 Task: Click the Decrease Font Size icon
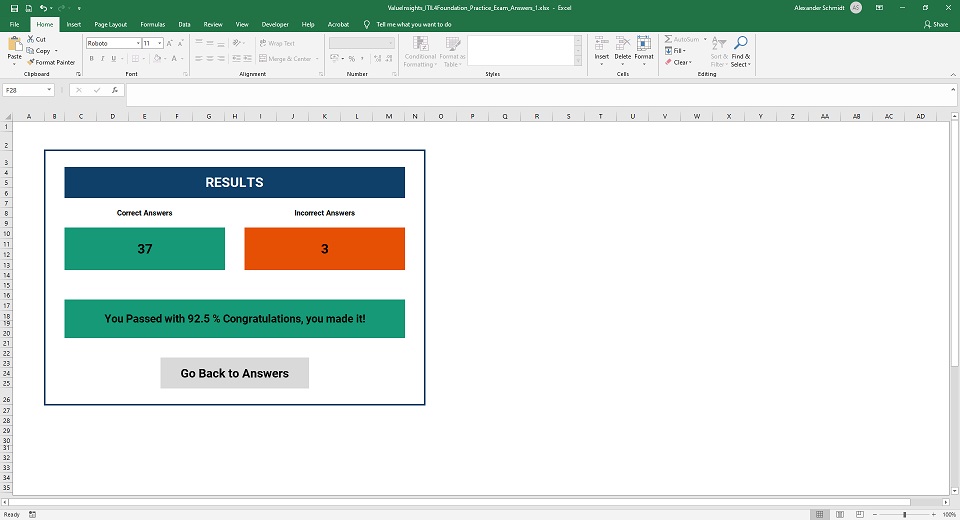click(x=180, y=43)
